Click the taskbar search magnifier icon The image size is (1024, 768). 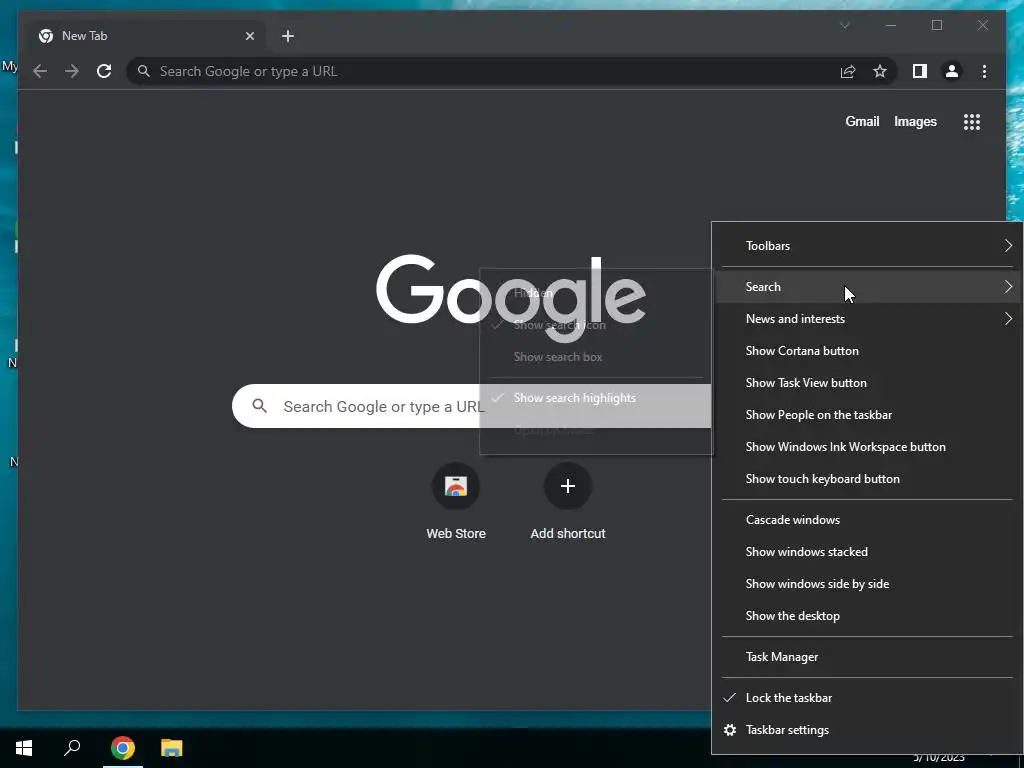tap(72, 748)
